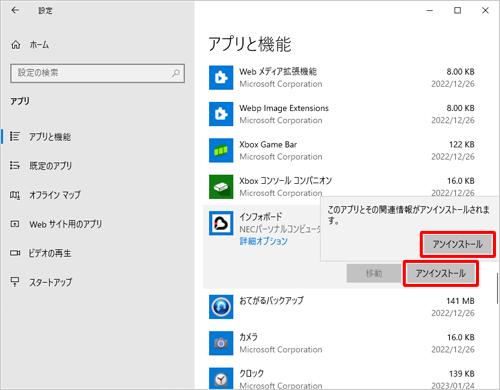Click the カメラ app icon
This screenshot has width=500, height=390.
pyautogui.click(x=221, y=343)
